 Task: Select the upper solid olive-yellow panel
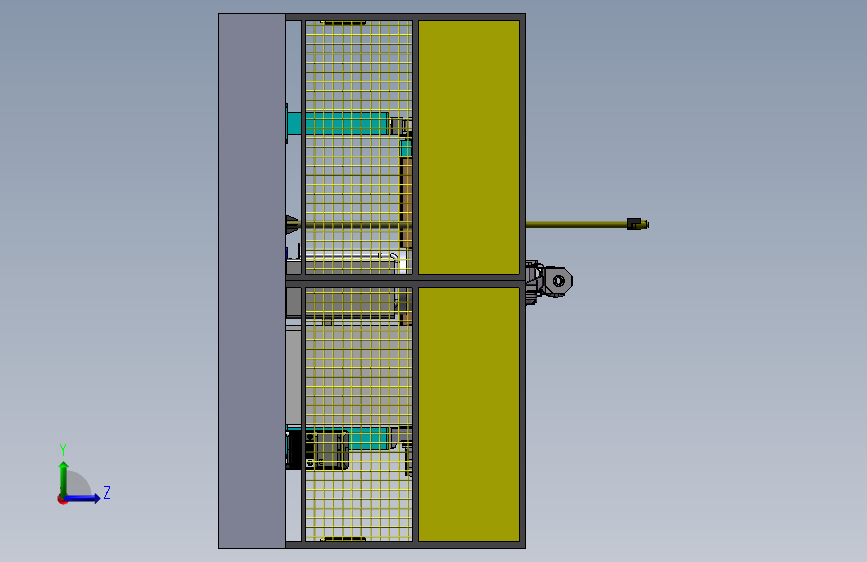(469, 147)
